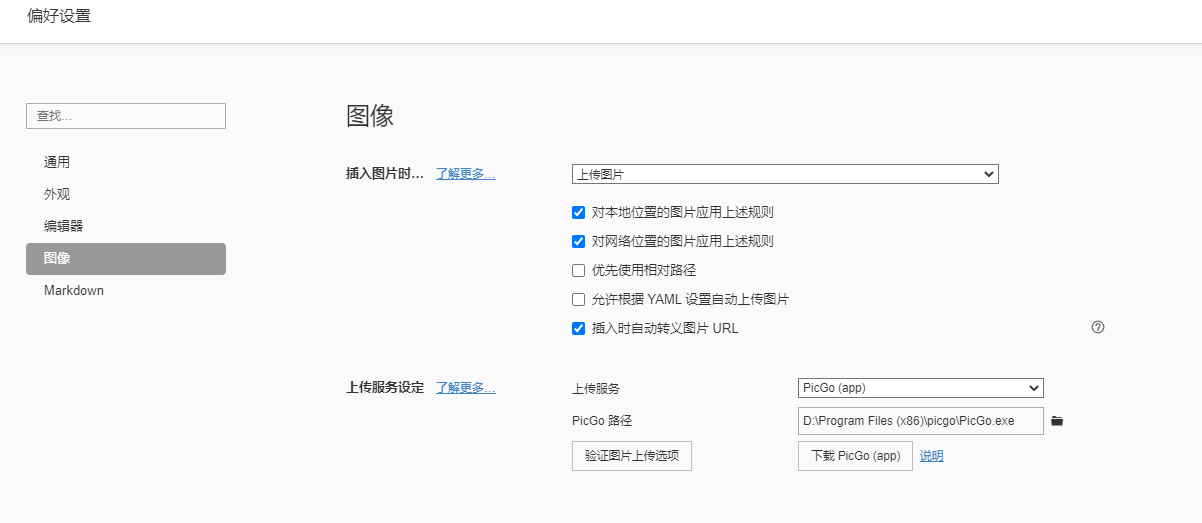Select 外观 settings category
This screenshot has width=1202, height=523.
[x=126, y=194]
